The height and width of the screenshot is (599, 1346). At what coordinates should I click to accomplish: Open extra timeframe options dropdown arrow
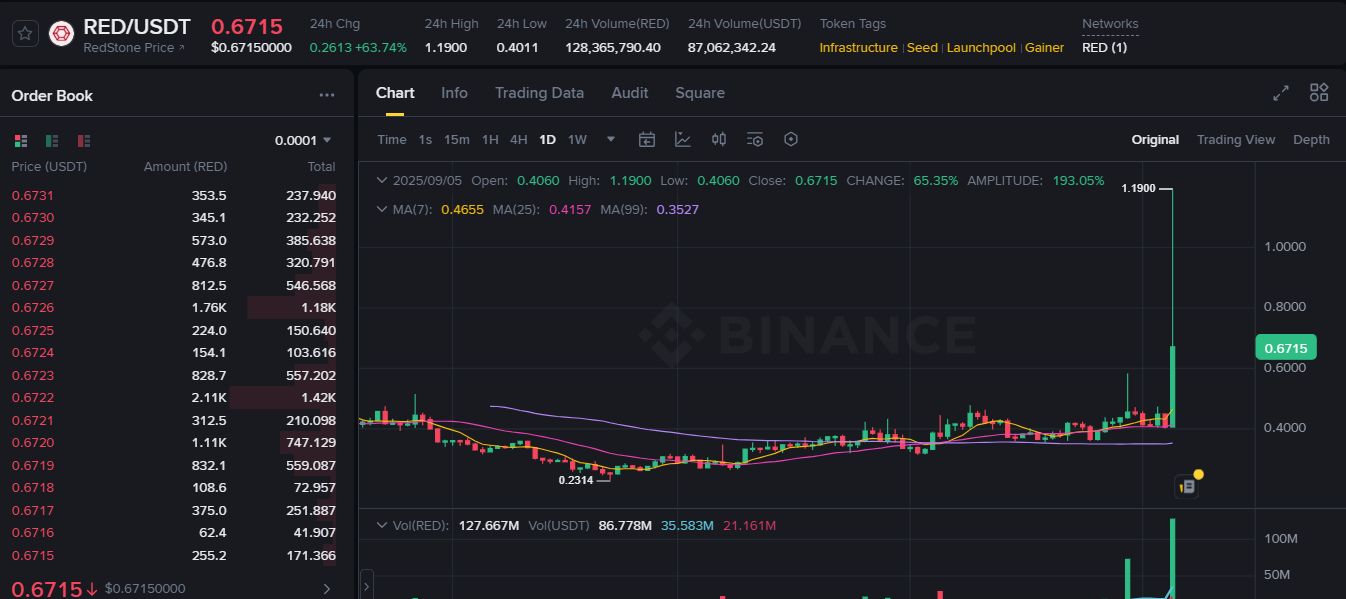click(x=610, y=140)
